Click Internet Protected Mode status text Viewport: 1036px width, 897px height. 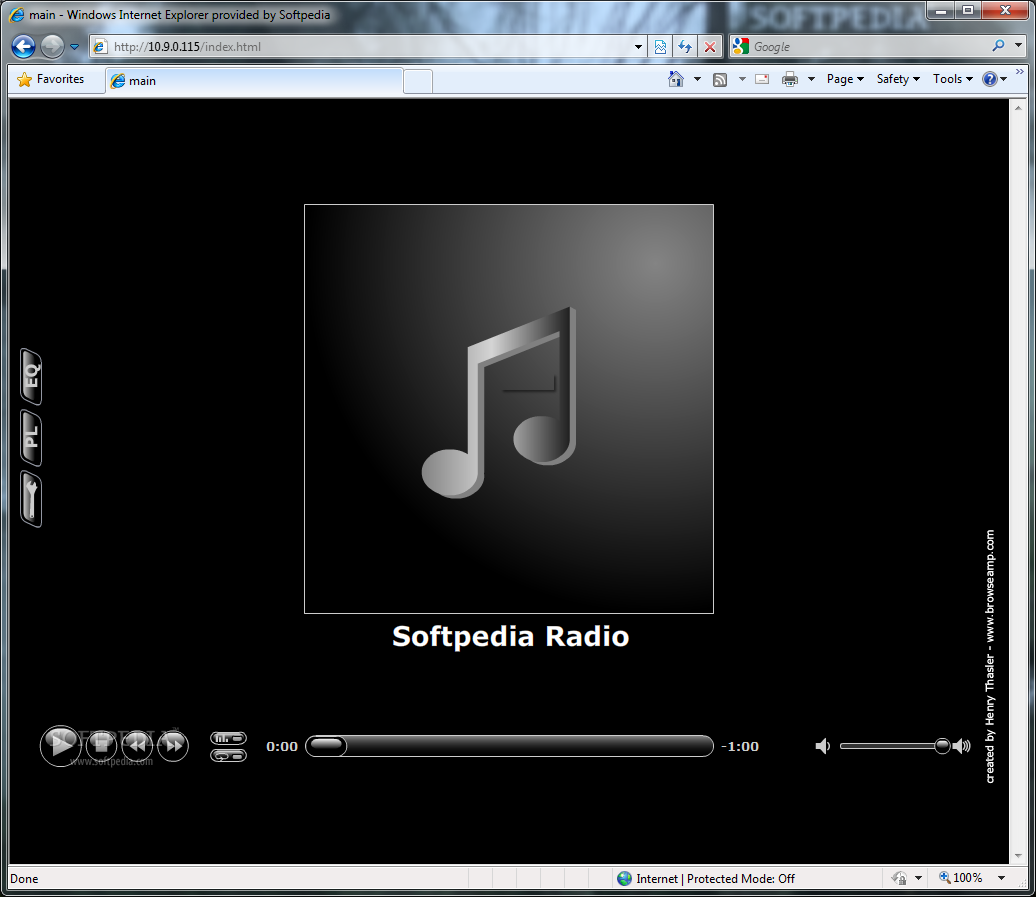(x=715, y=879)
